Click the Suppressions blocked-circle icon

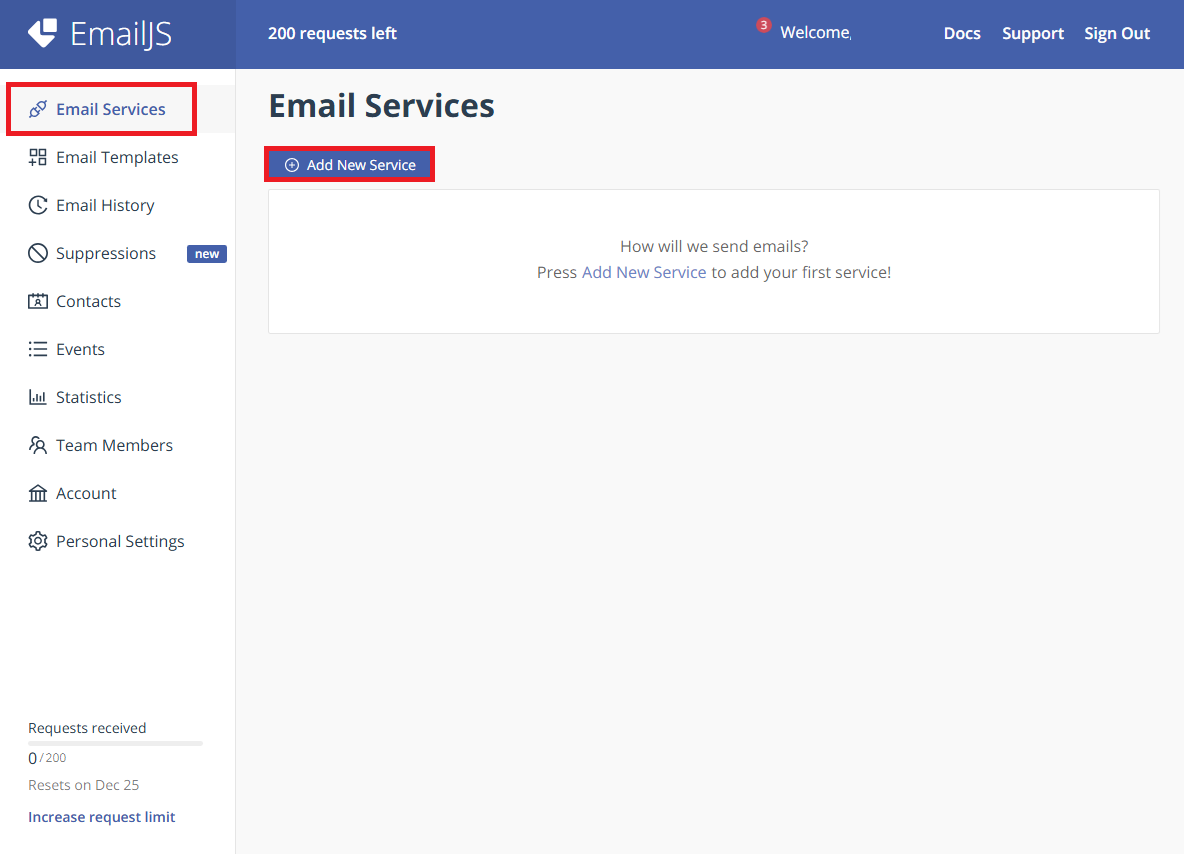click(38, 253)
